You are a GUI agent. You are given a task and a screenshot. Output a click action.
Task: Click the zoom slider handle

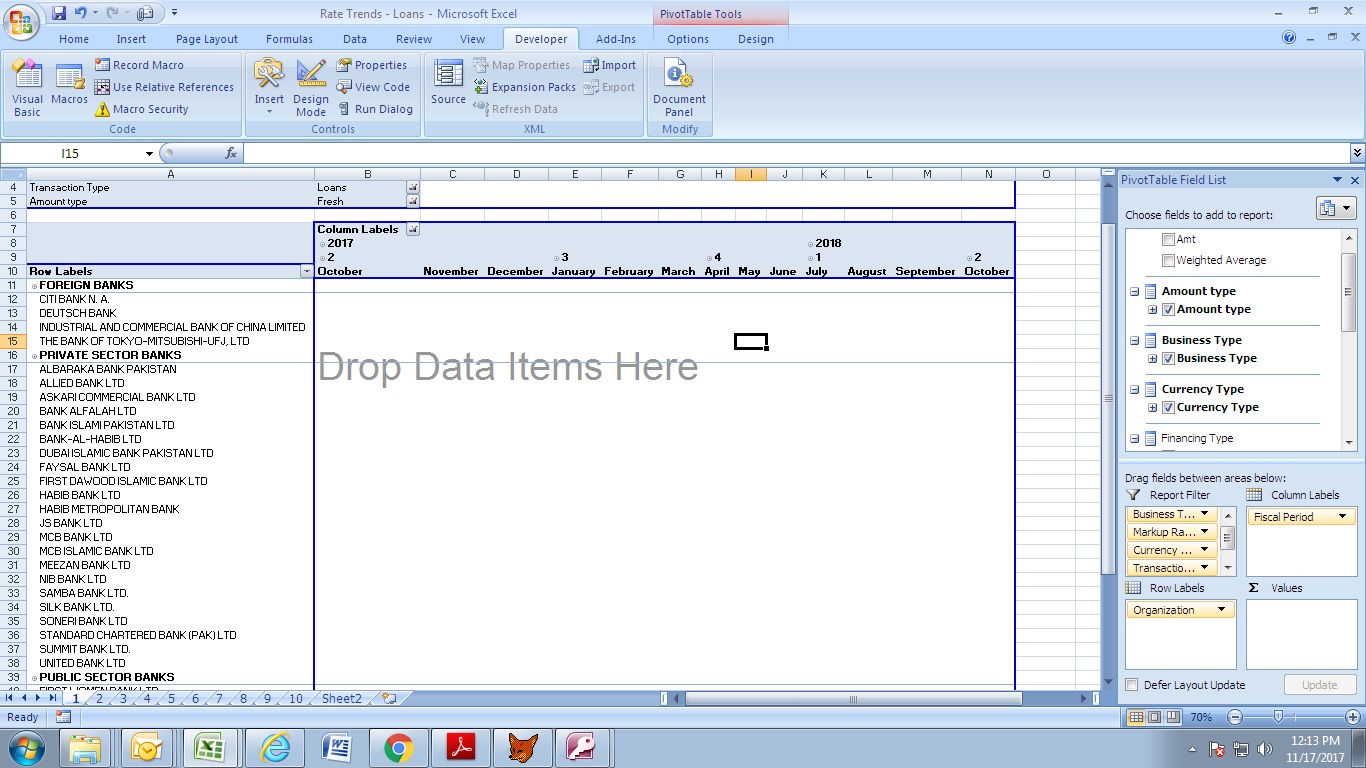[1278, 717]
